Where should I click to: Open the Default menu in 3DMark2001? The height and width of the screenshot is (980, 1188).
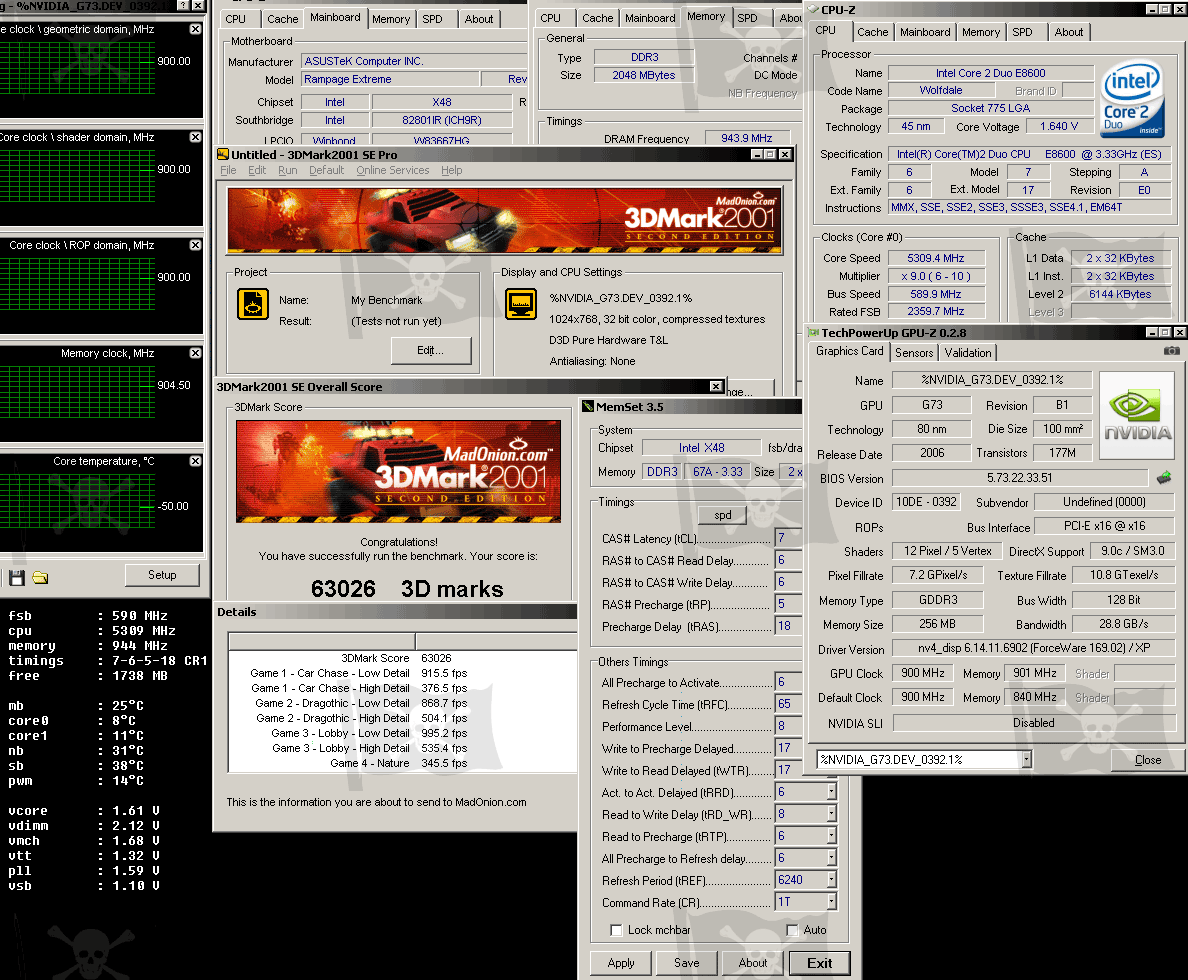[x=327, y=171]
